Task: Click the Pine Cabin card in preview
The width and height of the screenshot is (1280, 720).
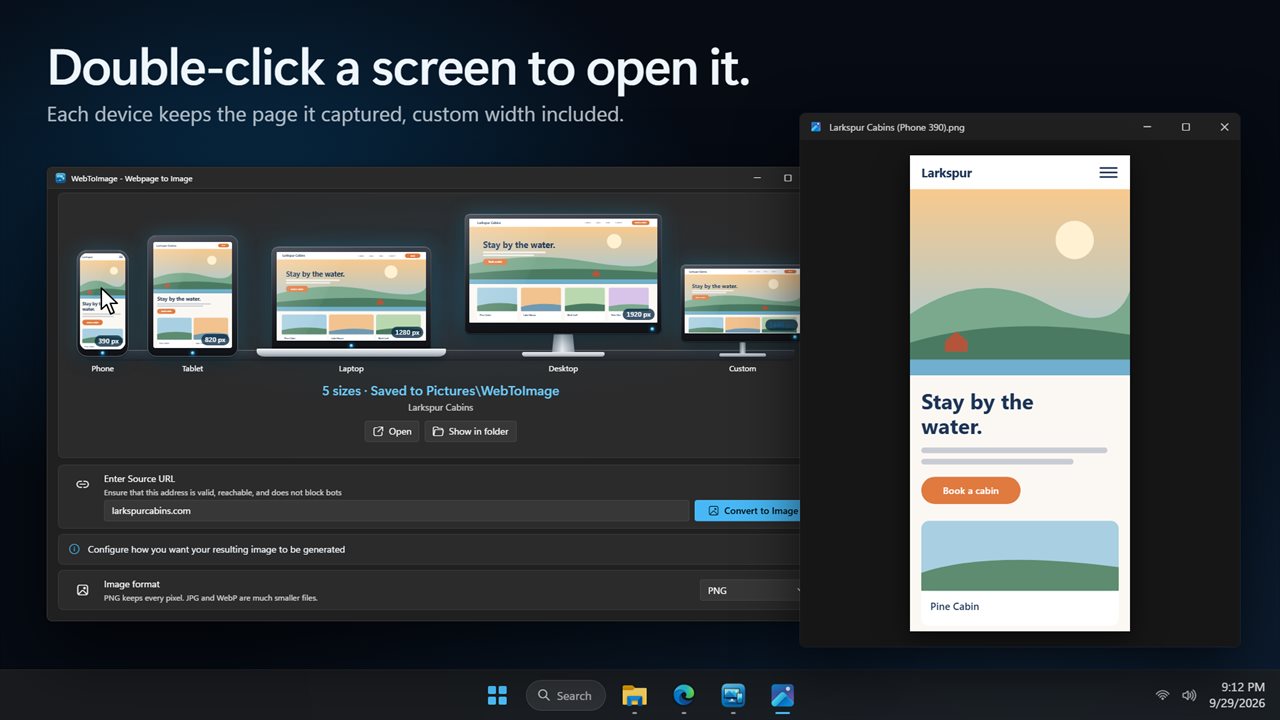Action: click(1019, 573)
